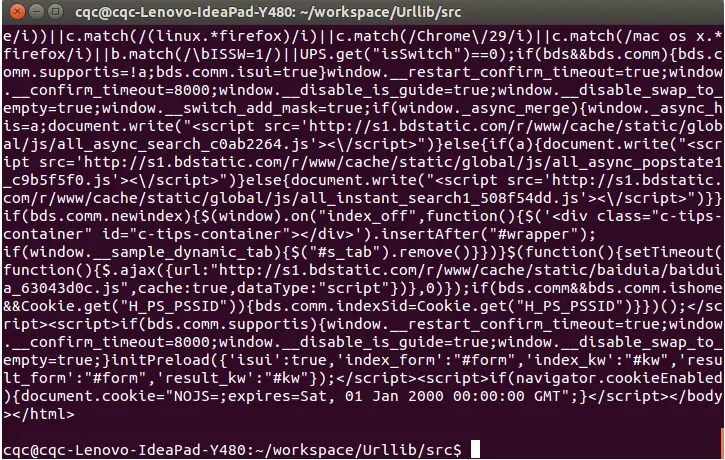
Task: Click the text navigator.cookieEnabled
Action: click(619, 378)
